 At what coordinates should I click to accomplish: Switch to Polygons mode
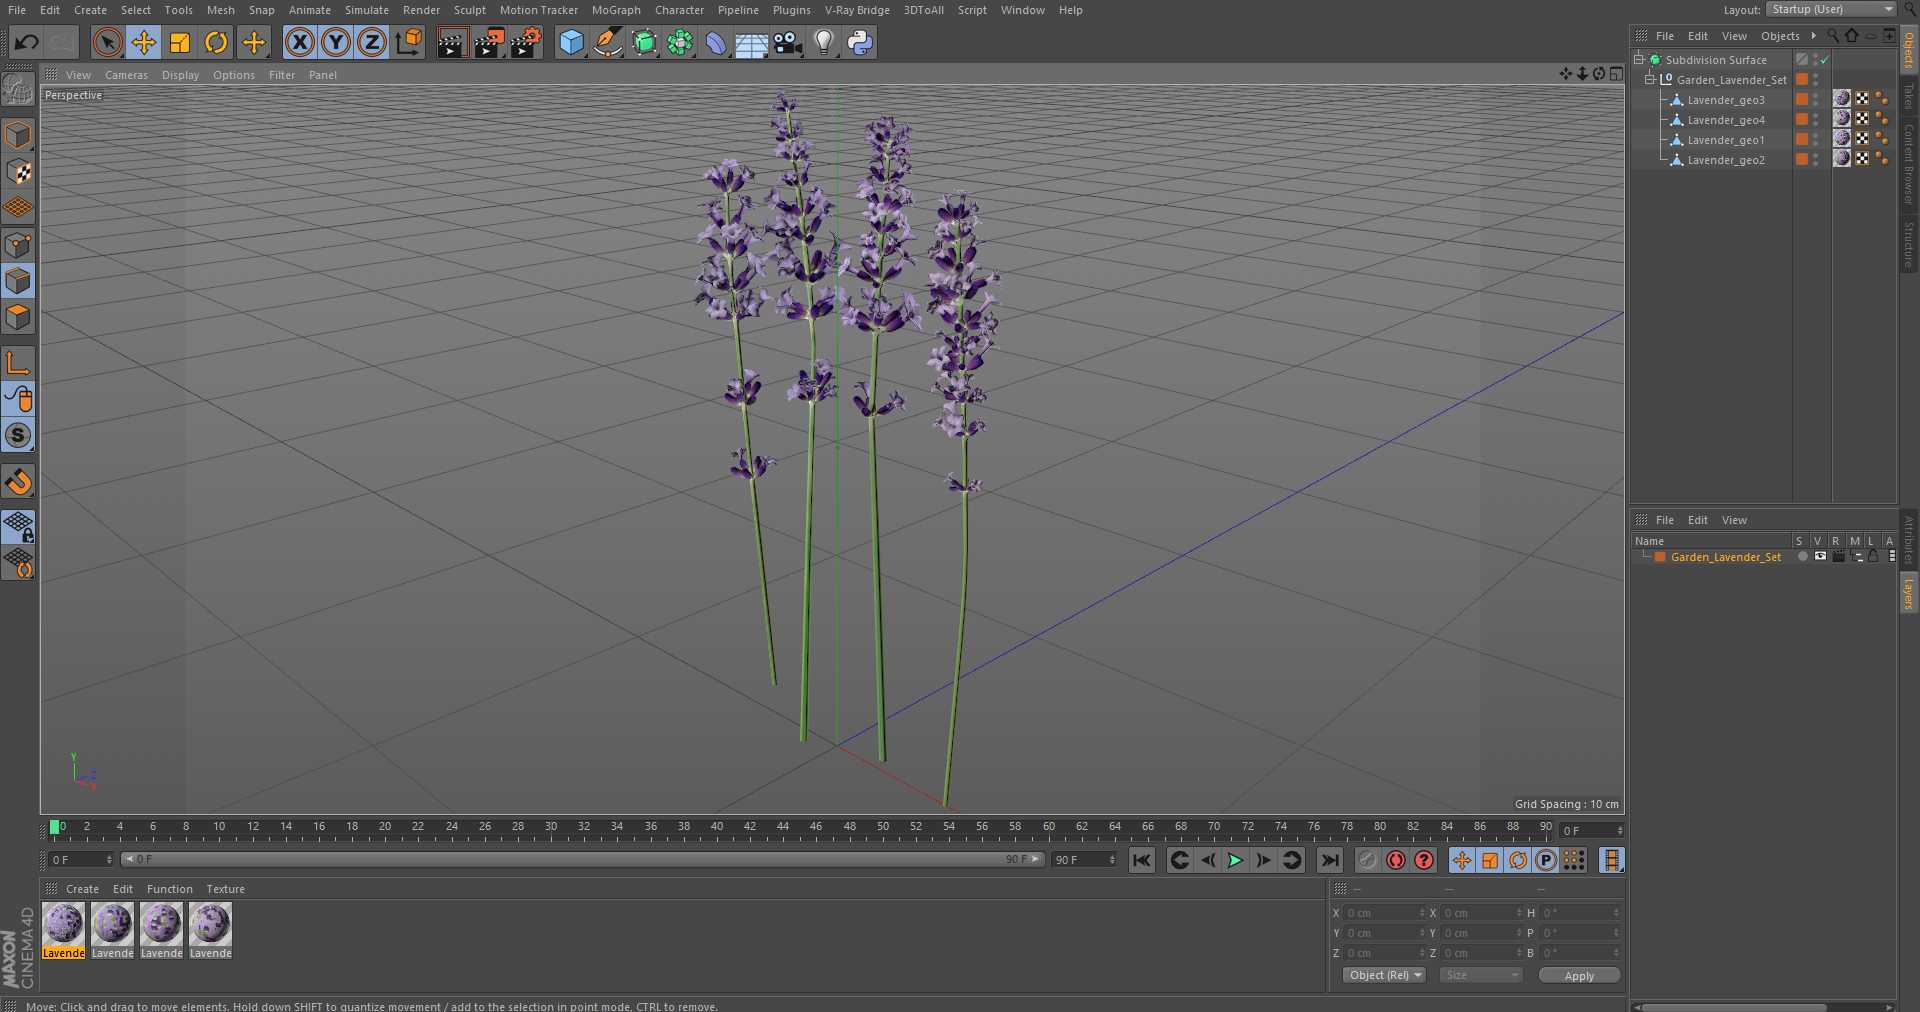click(x=18, y=317)
